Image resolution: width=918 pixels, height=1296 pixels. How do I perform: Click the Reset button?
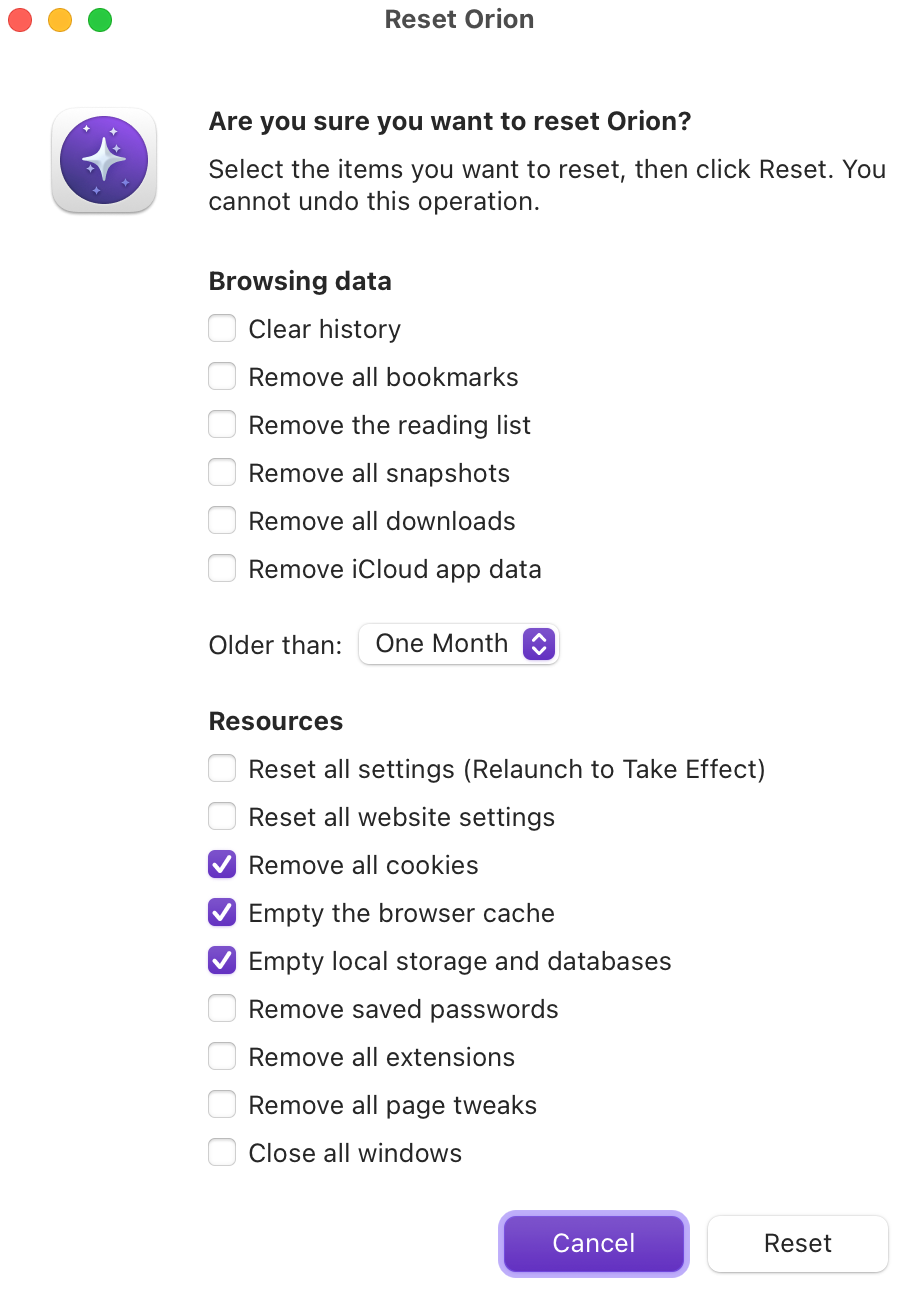click(797, 1243)
